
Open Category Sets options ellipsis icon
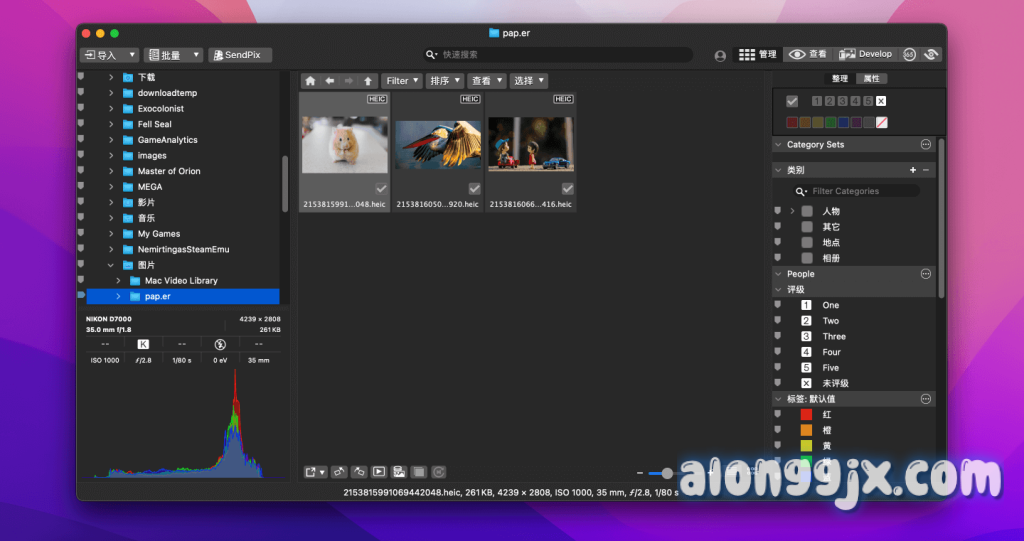pos(925,145)
